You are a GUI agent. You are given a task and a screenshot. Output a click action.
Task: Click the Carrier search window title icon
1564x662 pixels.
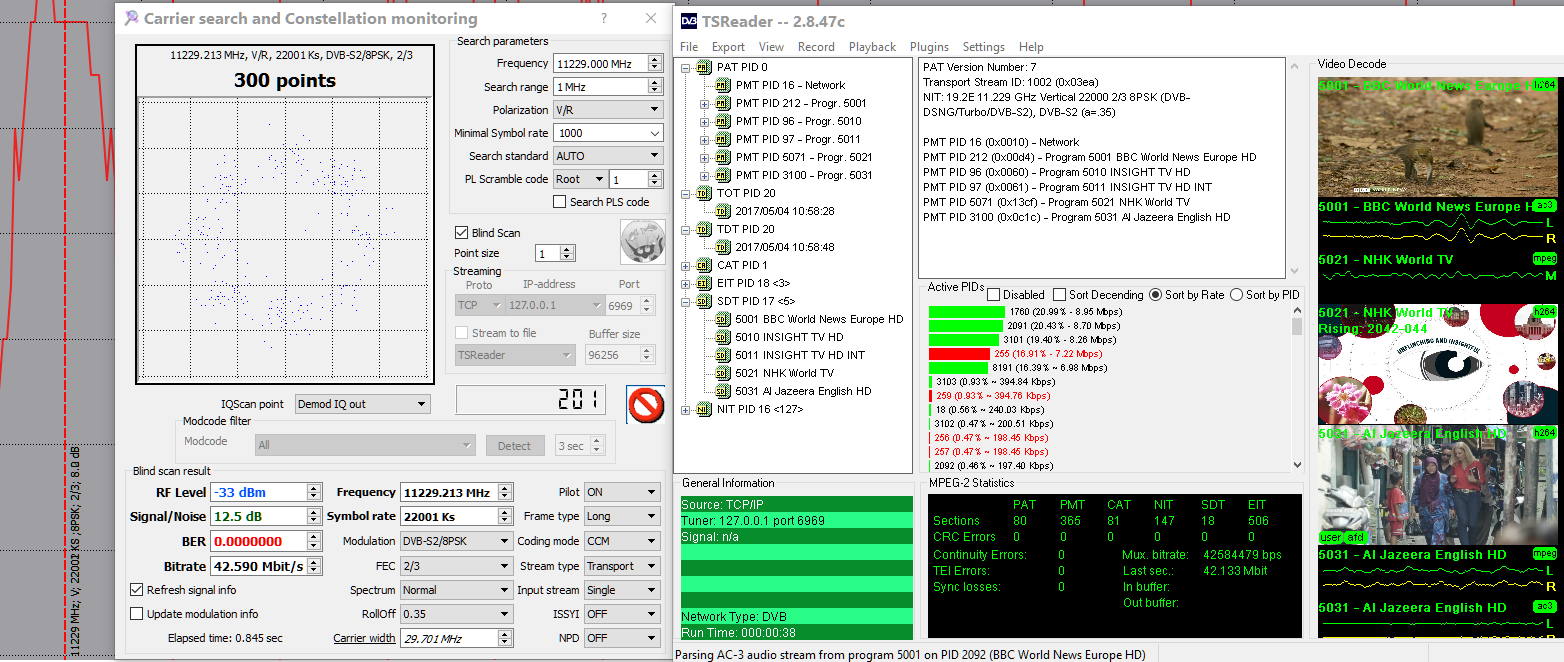pos(131,18)
